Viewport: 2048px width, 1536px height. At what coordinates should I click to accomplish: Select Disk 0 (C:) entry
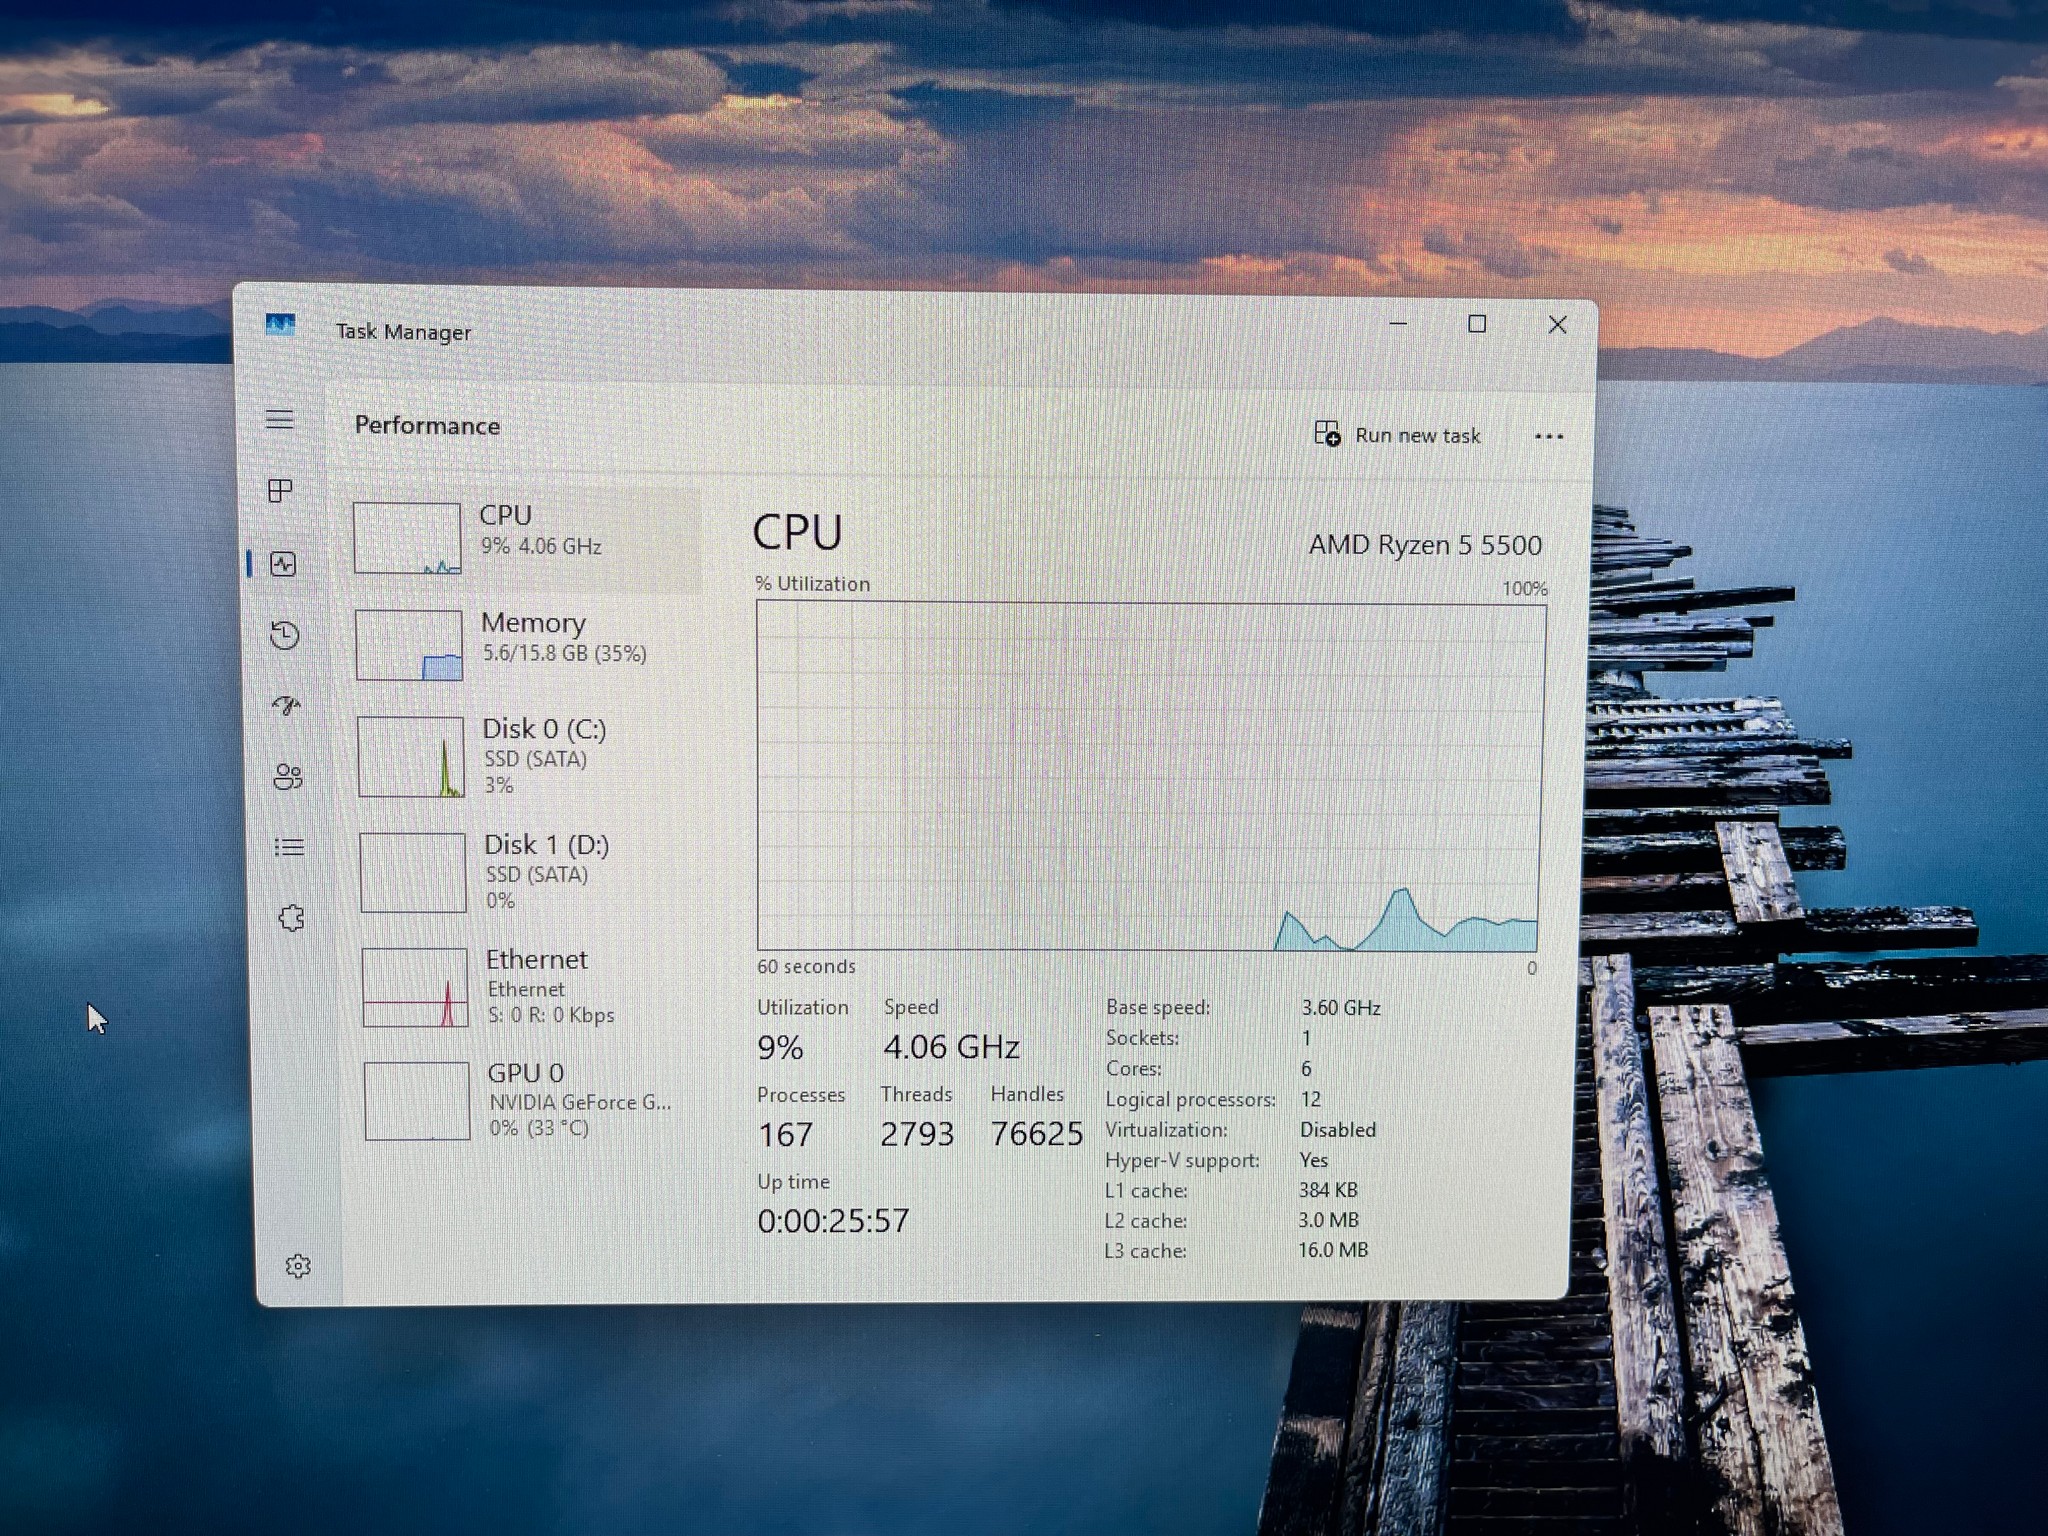pyautogui.click(x=529, y=757)
